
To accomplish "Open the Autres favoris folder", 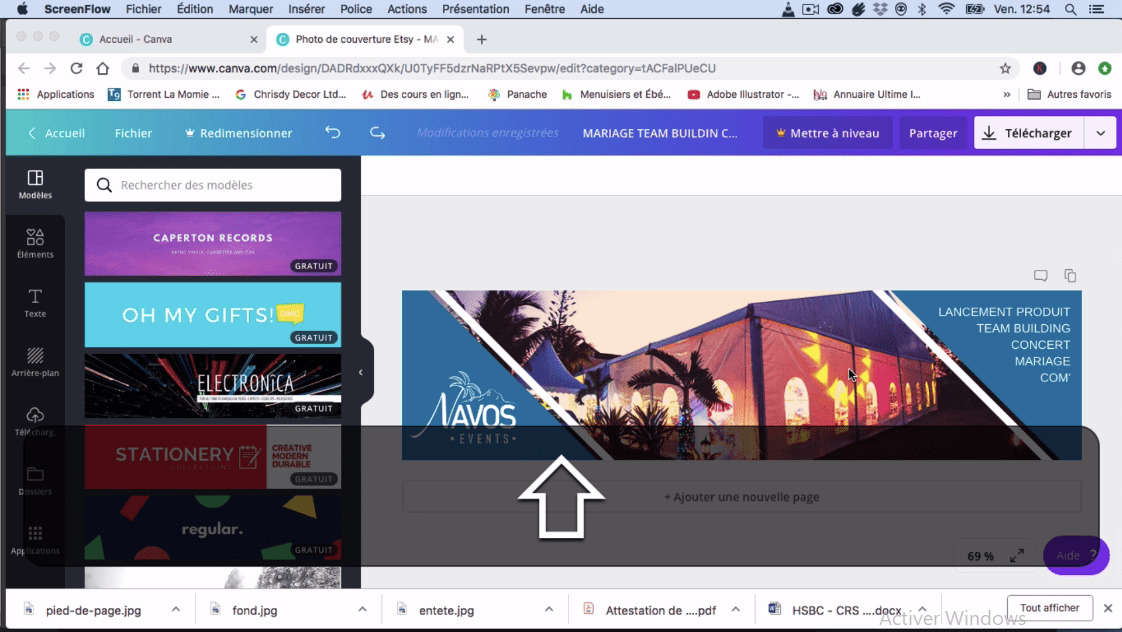I will (1069, 94).
